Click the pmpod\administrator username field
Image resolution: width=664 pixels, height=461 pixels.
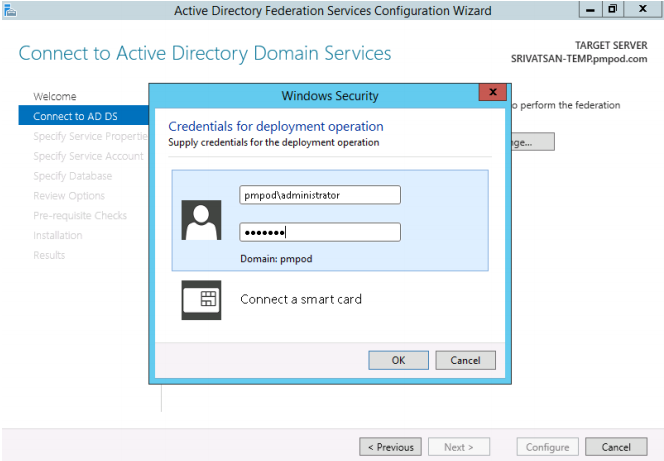320,195
